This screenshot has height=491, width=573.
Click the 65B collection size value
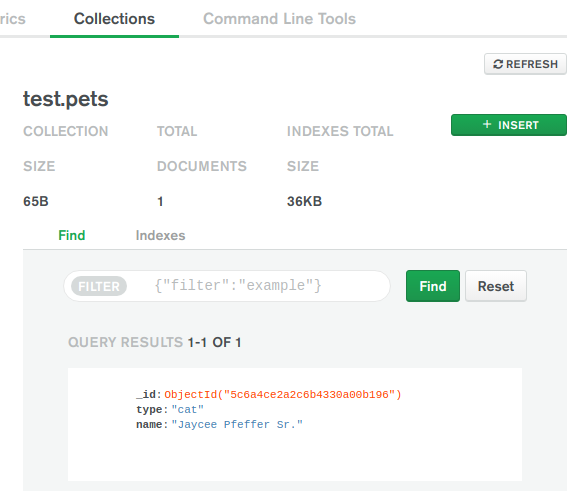pos(36,201)
